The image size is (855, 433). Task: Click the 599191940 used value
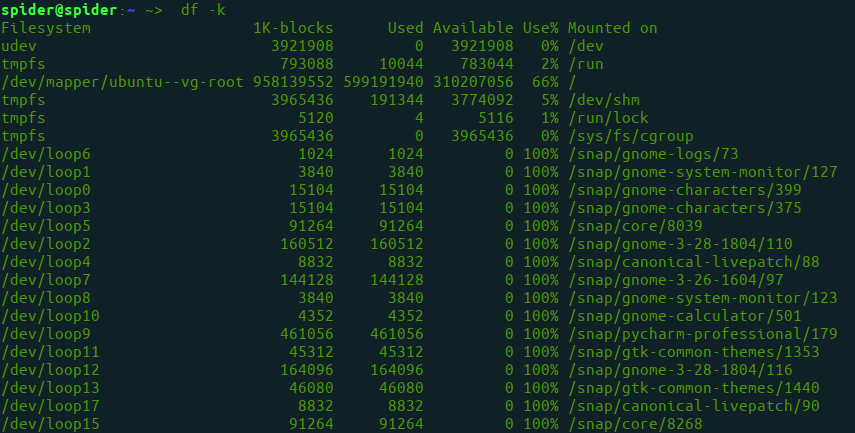coord(383,82)
